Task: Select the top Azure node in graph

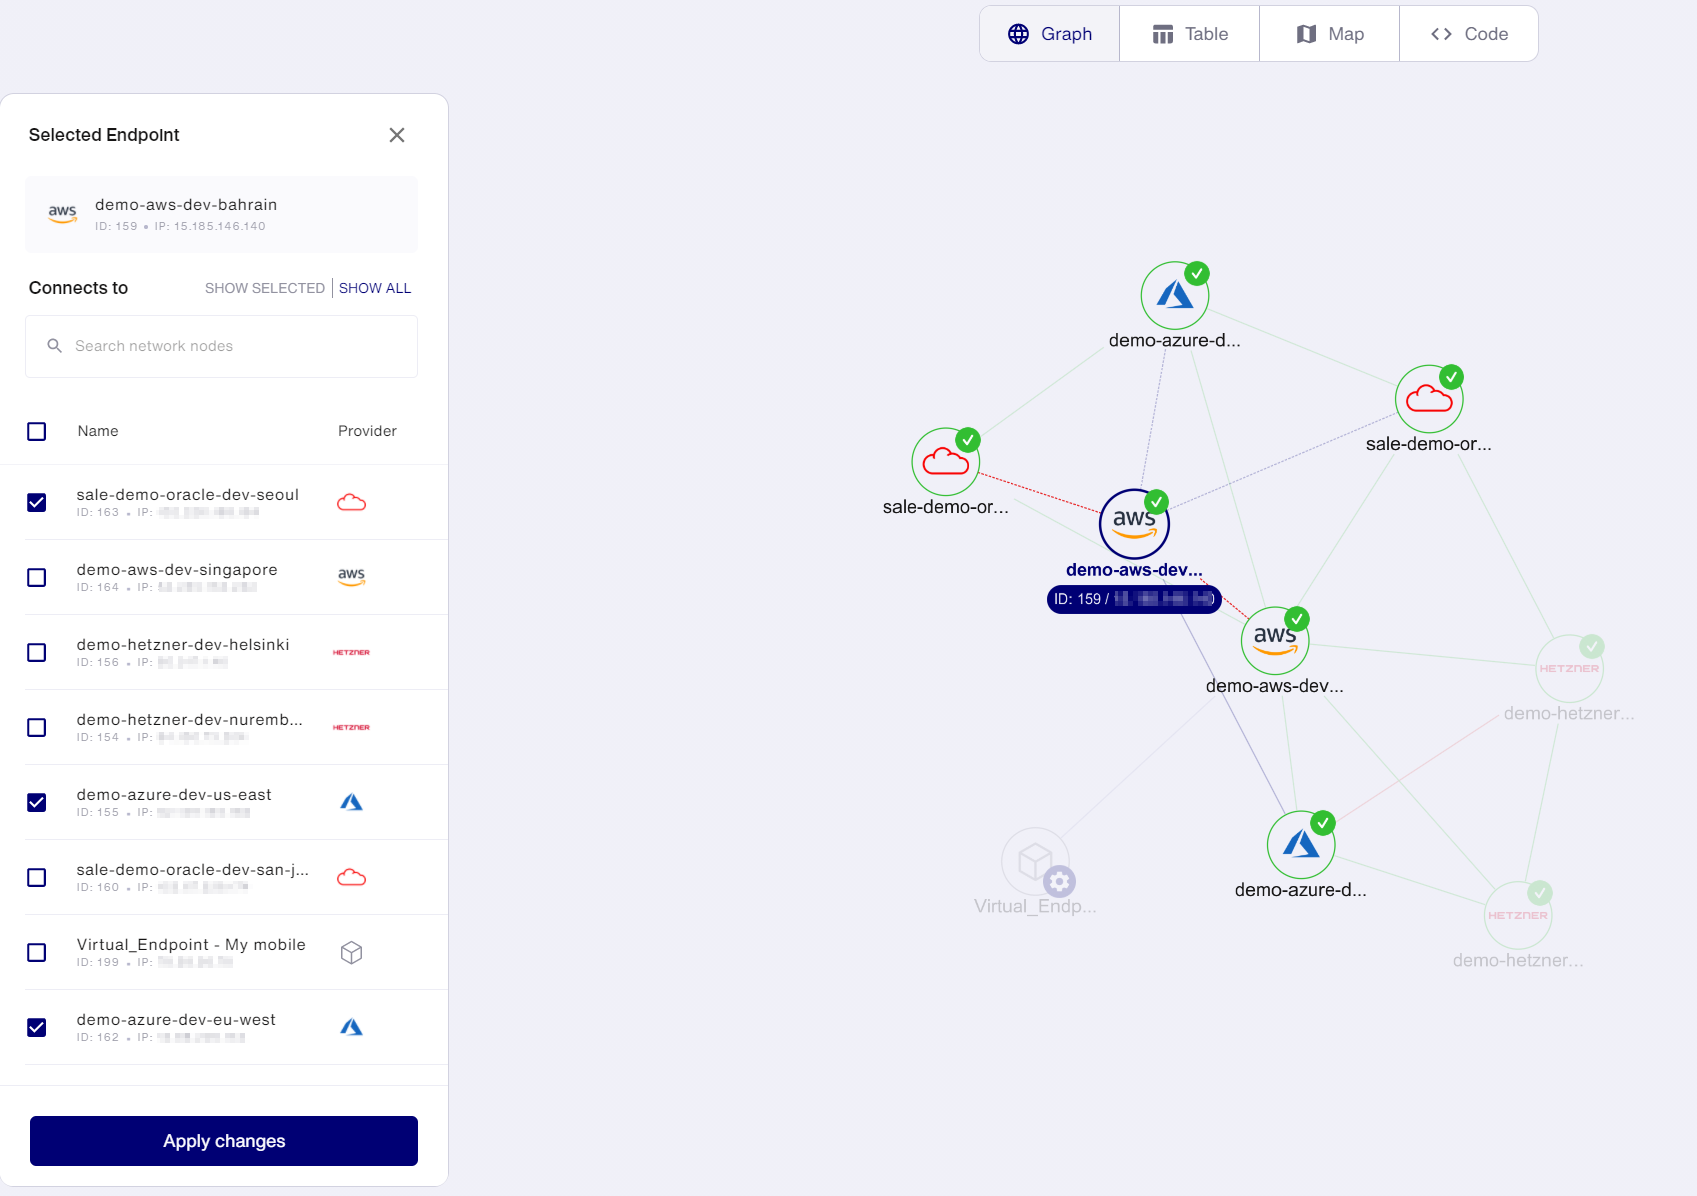Action: [x=1175, y=295]
